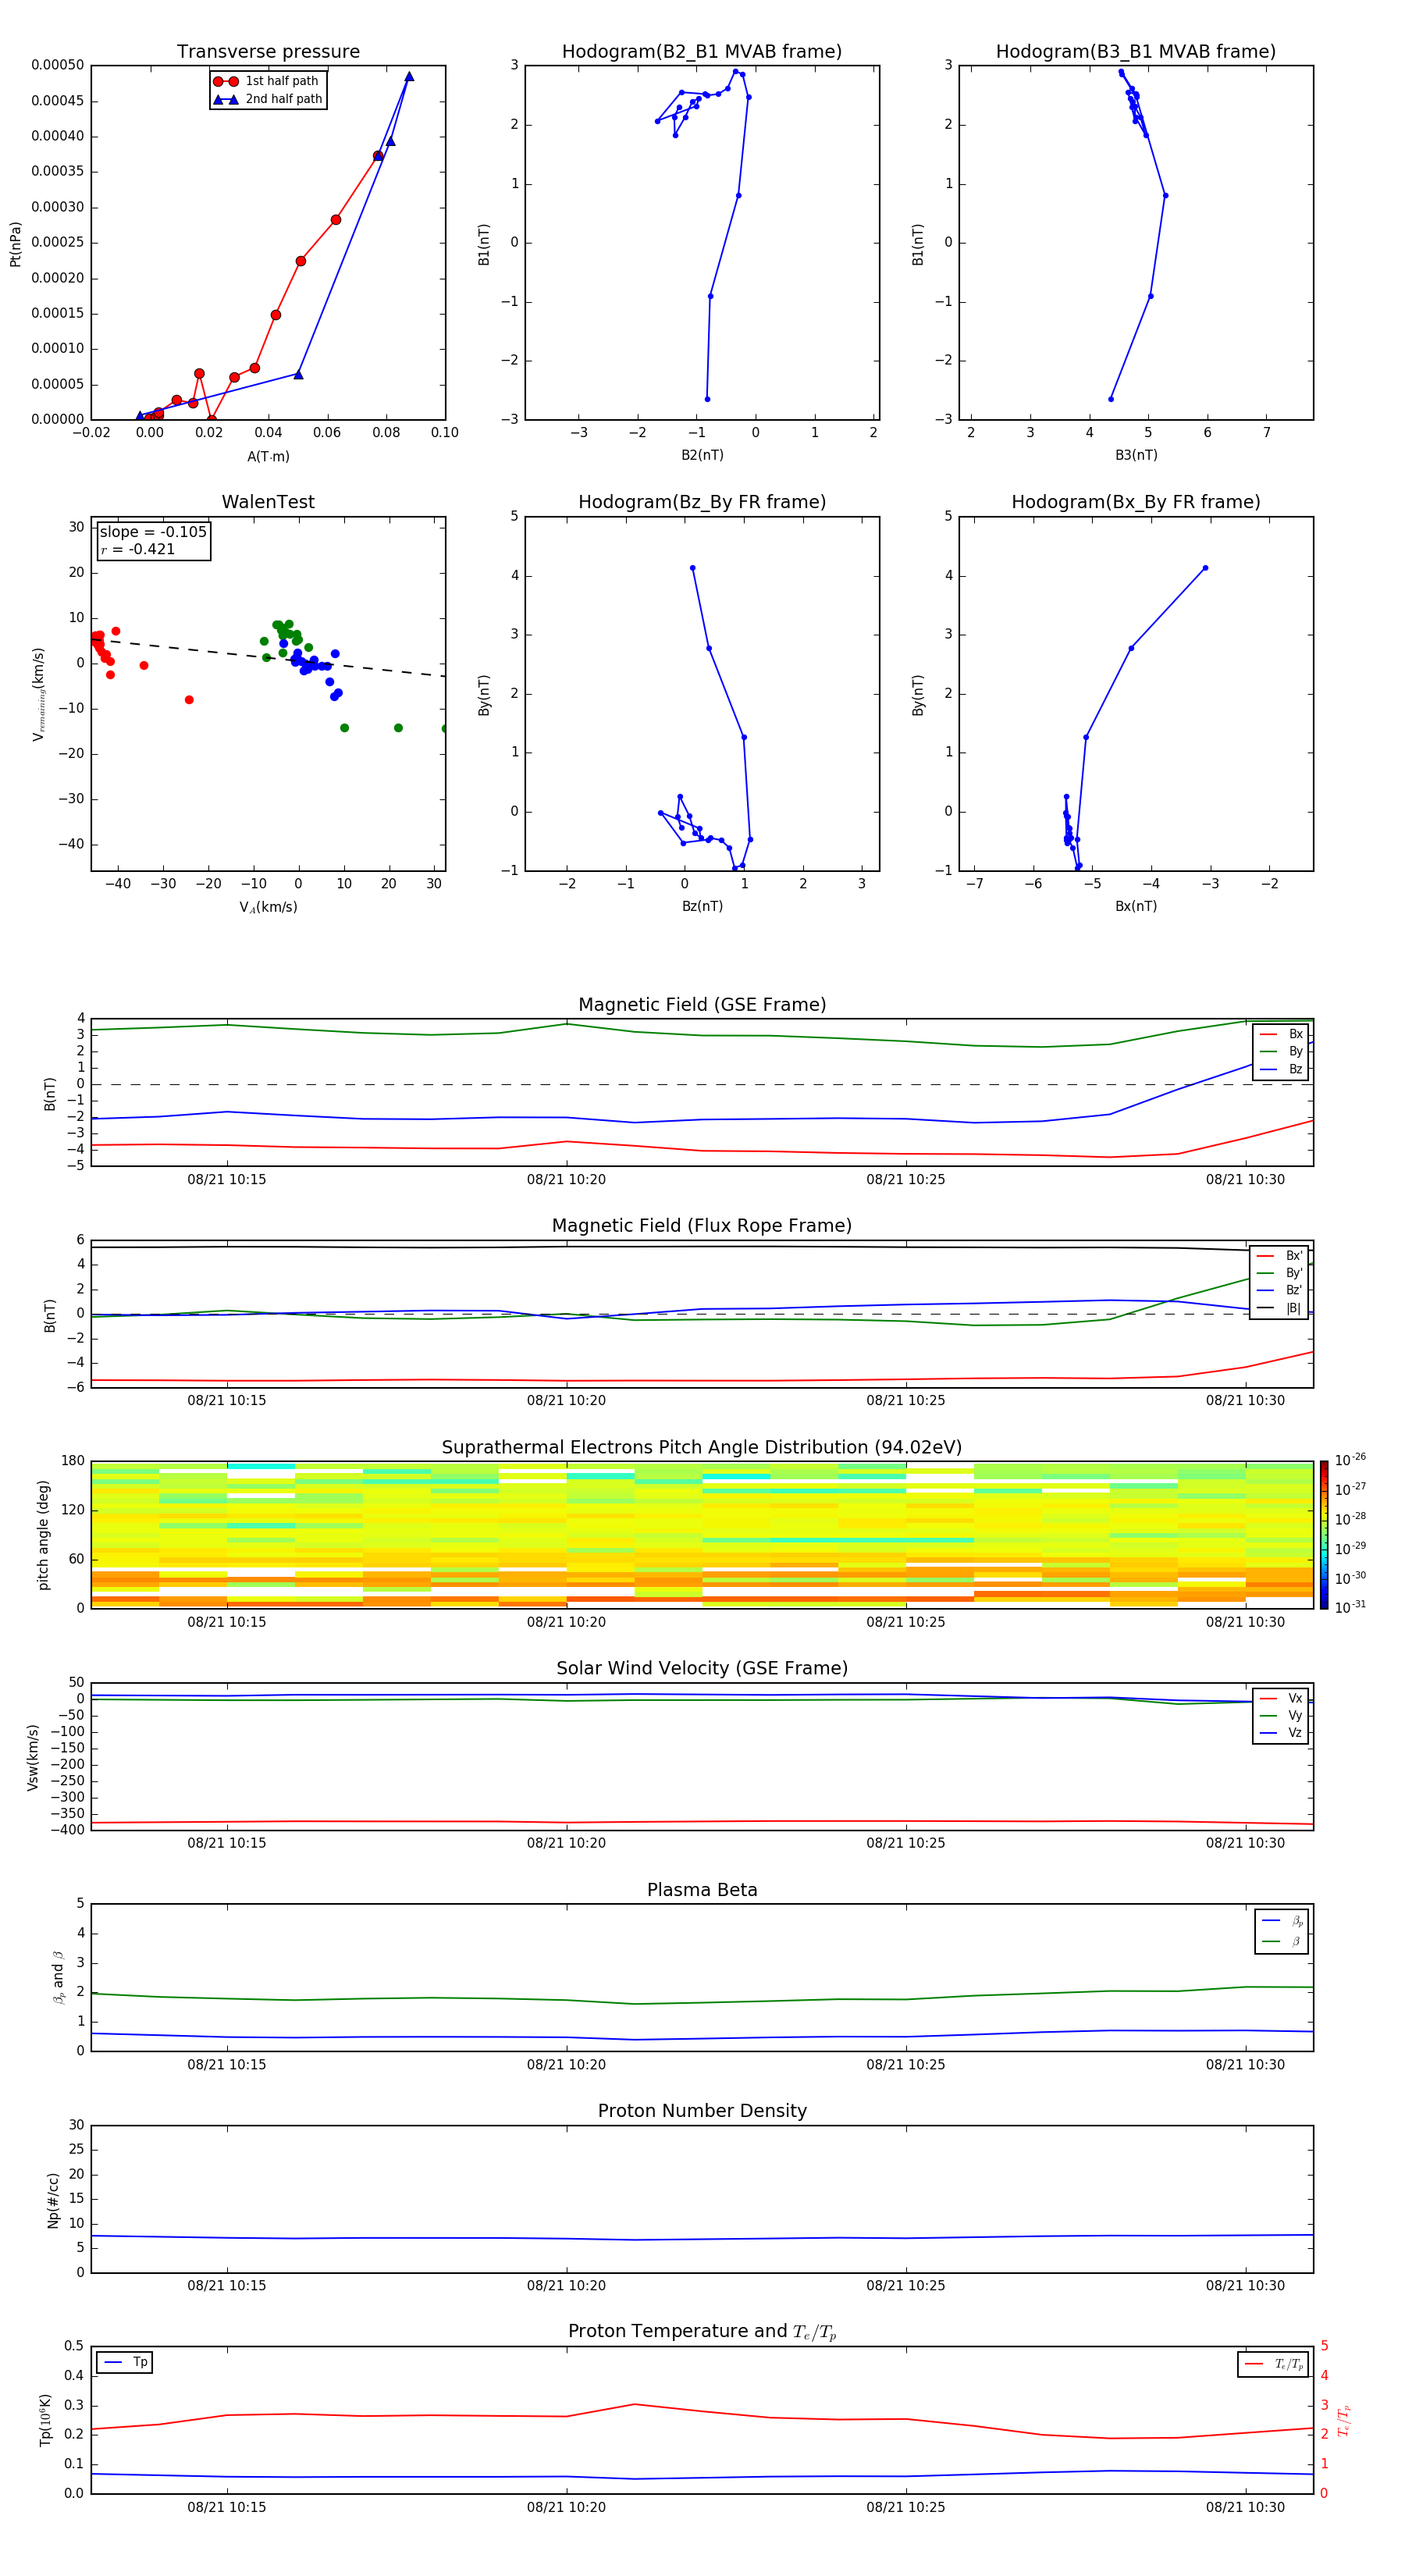The width and height of the screenshot is (1405, 2576).
Task: Click the 'Bz(nT)' x-axis label
Action: coord(702,906)
